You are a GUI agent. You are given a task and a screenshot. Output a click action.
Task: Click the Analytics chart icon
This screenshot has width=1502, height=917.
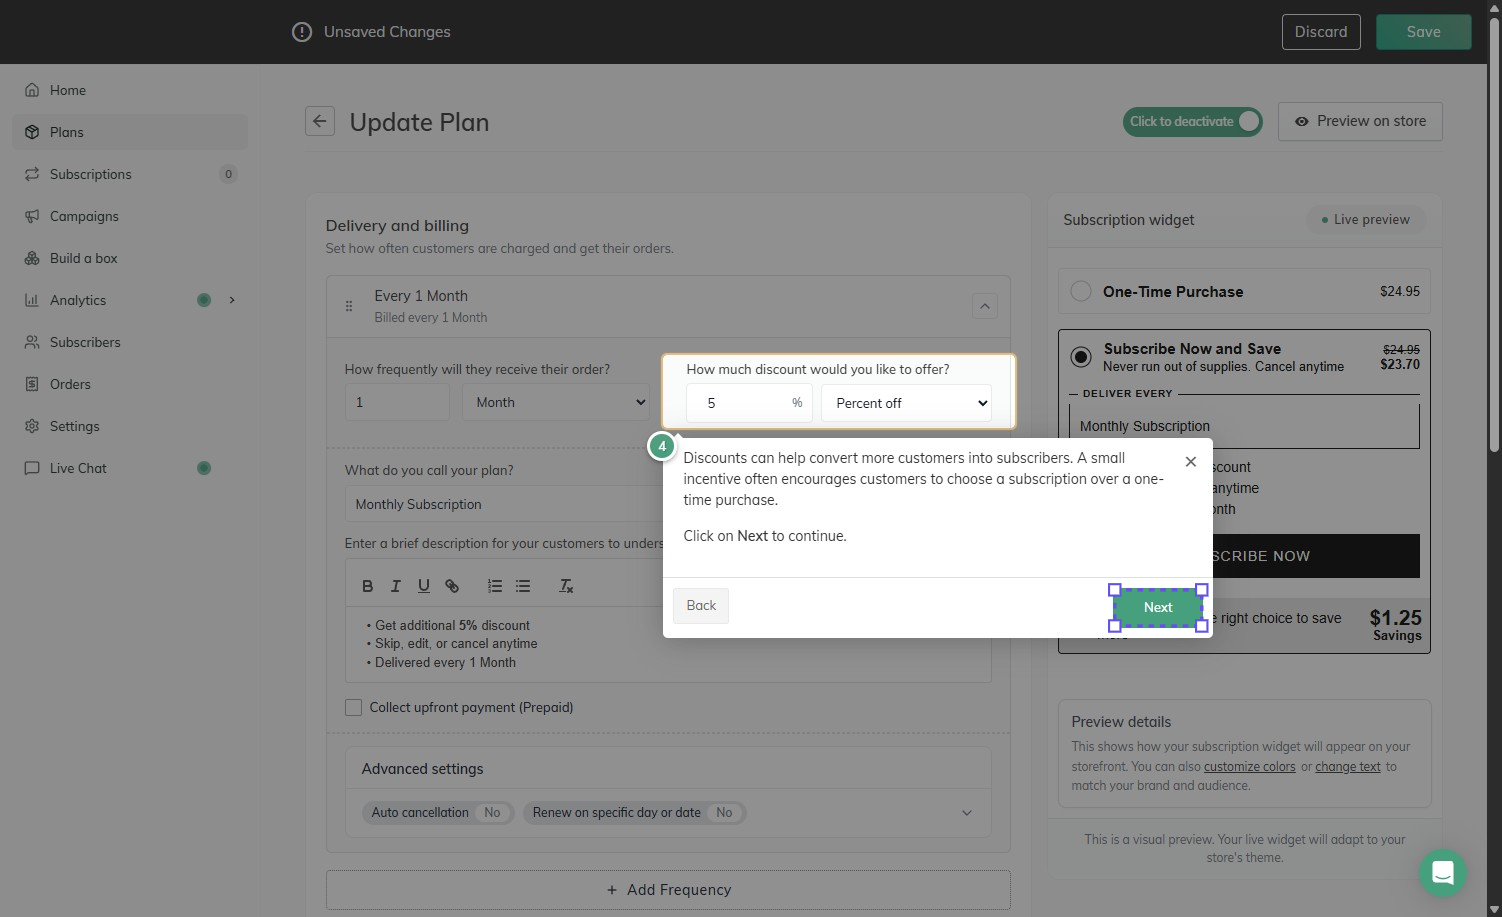(x=32, y=300)
